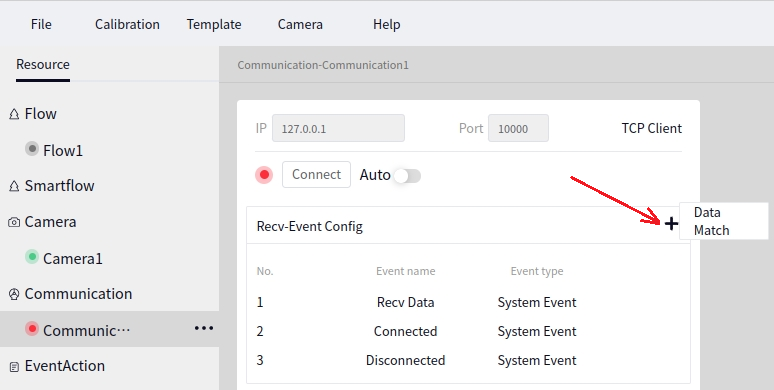The width and height of the screenshot is (774, 390).
Task: Click the Auto label next to switch
Action: pos(375,175)
